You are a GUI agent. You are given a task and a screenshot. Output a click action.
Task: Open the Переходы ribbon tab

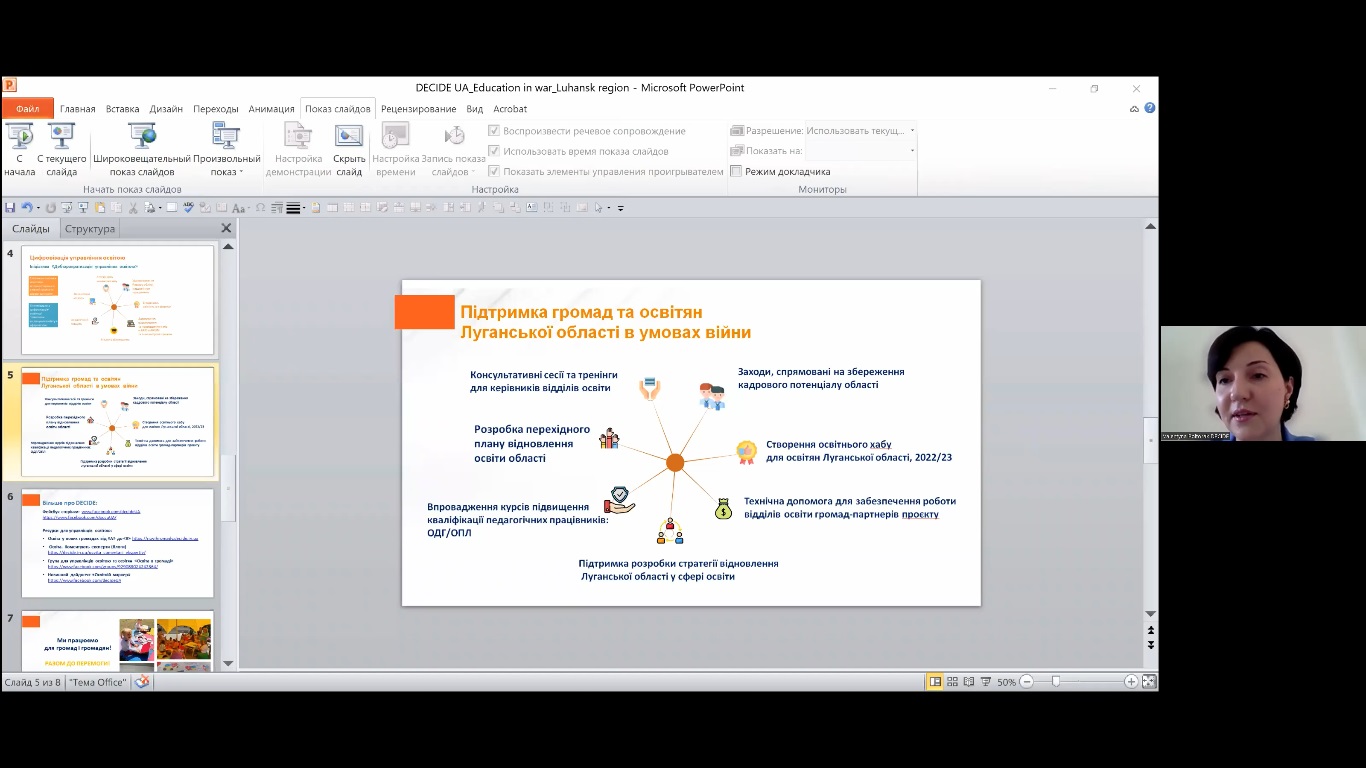tap(216, 109)
